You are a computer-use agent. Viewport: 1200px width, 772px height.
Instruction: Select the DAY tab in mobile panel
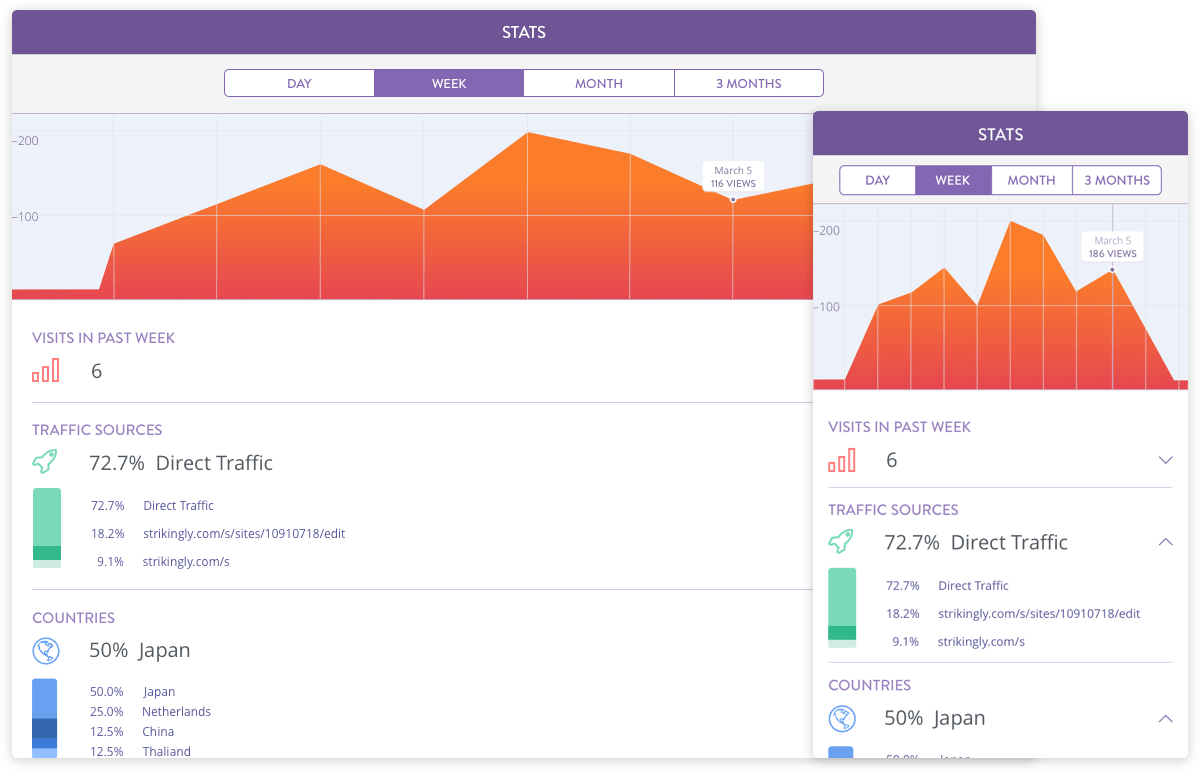(x=877, y=180)
